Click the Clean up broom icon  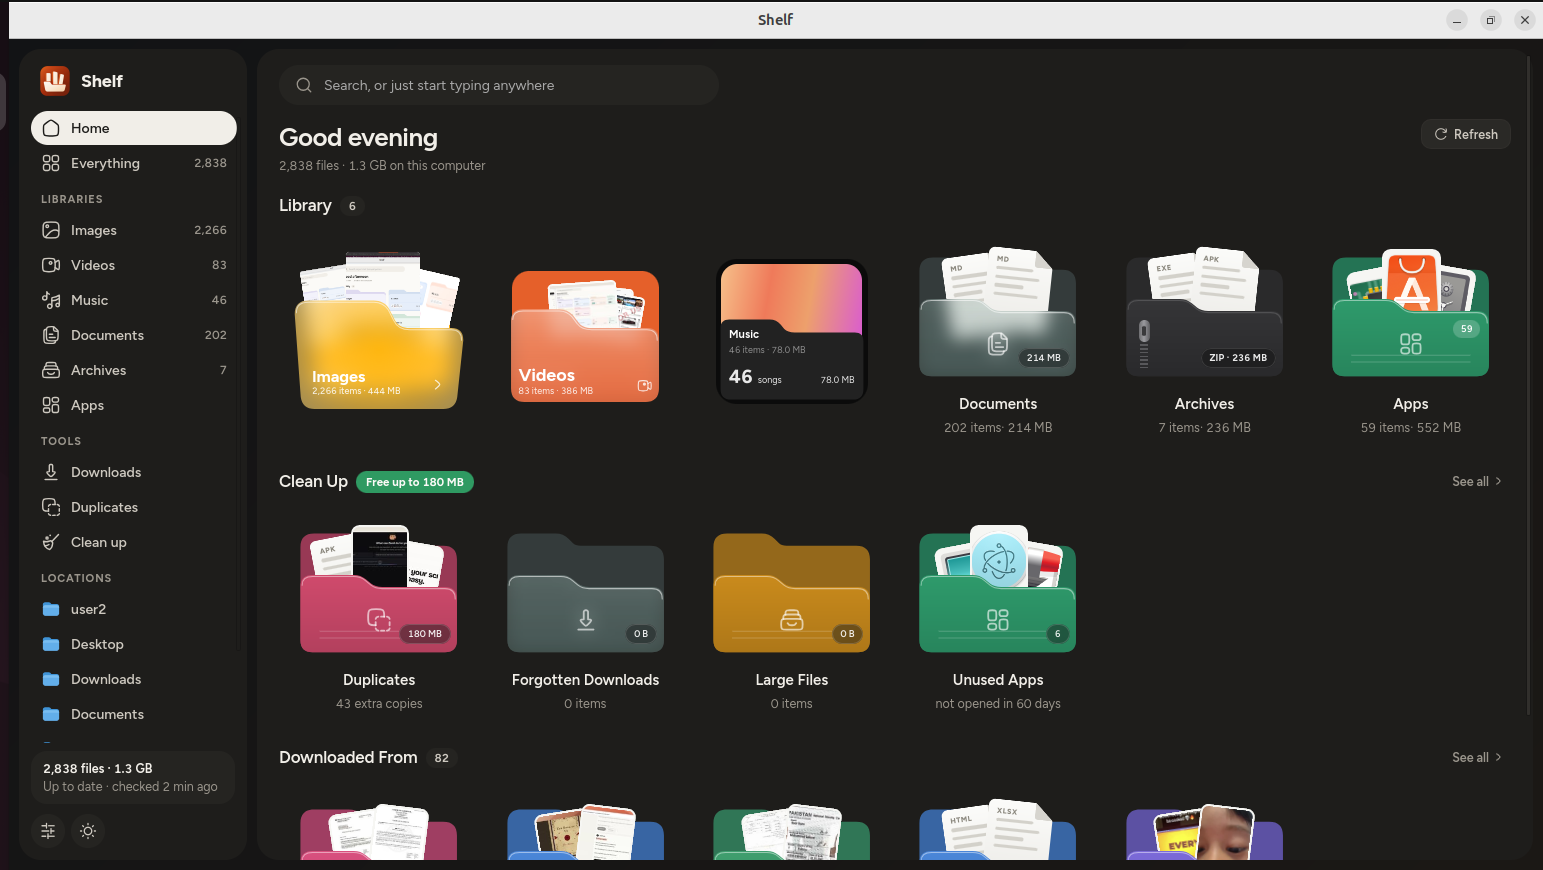[51, 542]
